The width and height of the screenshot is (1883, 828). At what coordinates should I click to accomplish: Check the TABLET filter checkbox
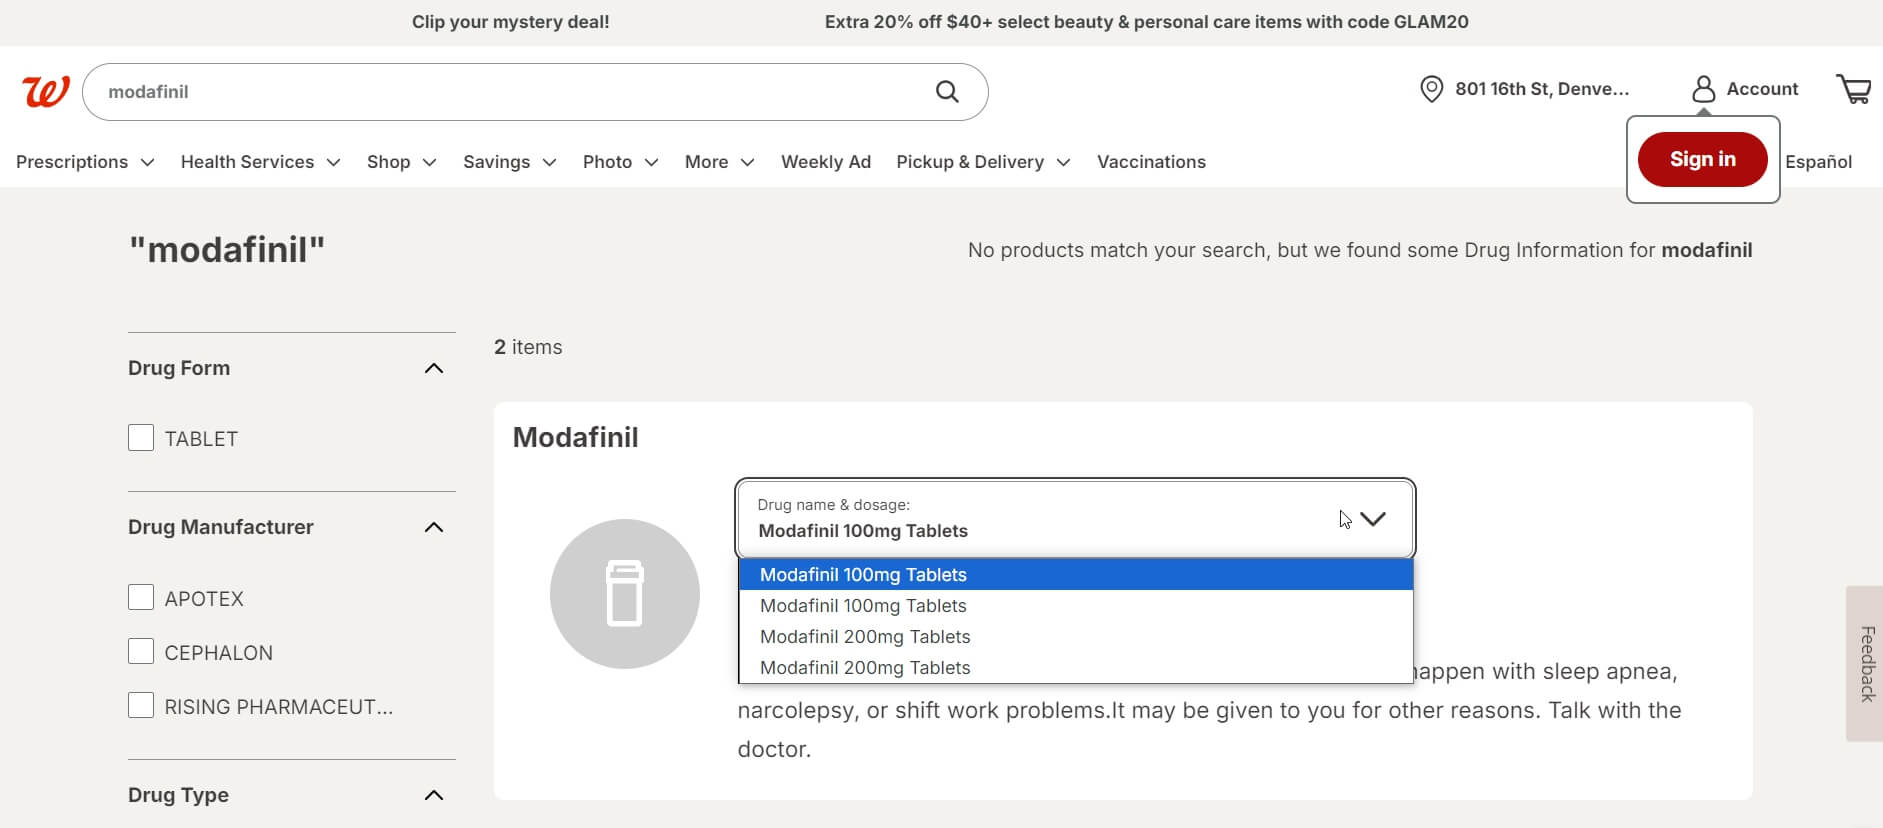141,438
